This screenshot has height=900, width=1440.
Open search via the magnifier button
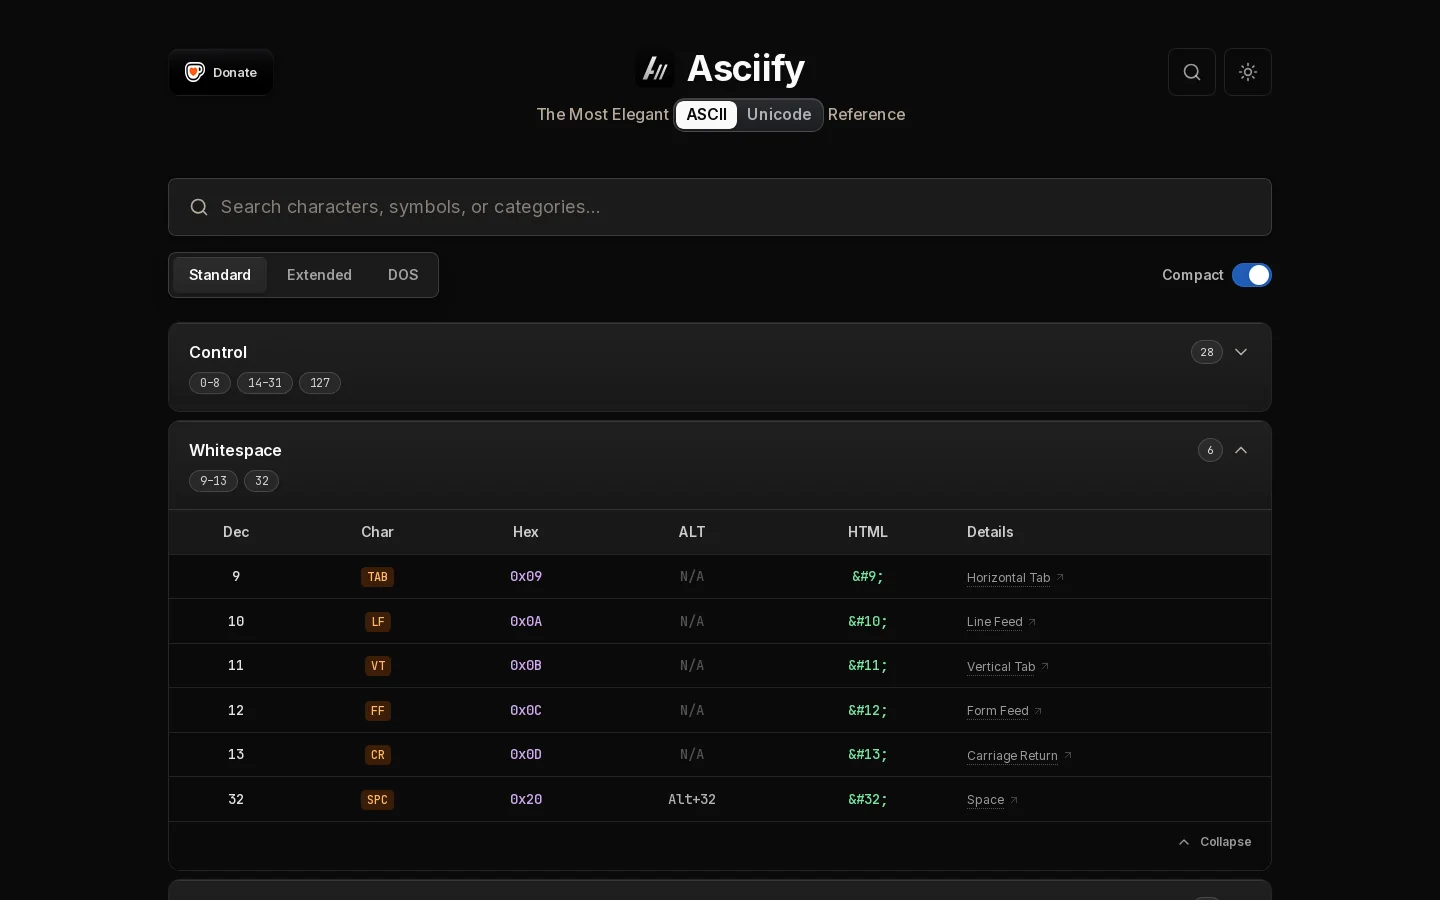coord(1192,72)
